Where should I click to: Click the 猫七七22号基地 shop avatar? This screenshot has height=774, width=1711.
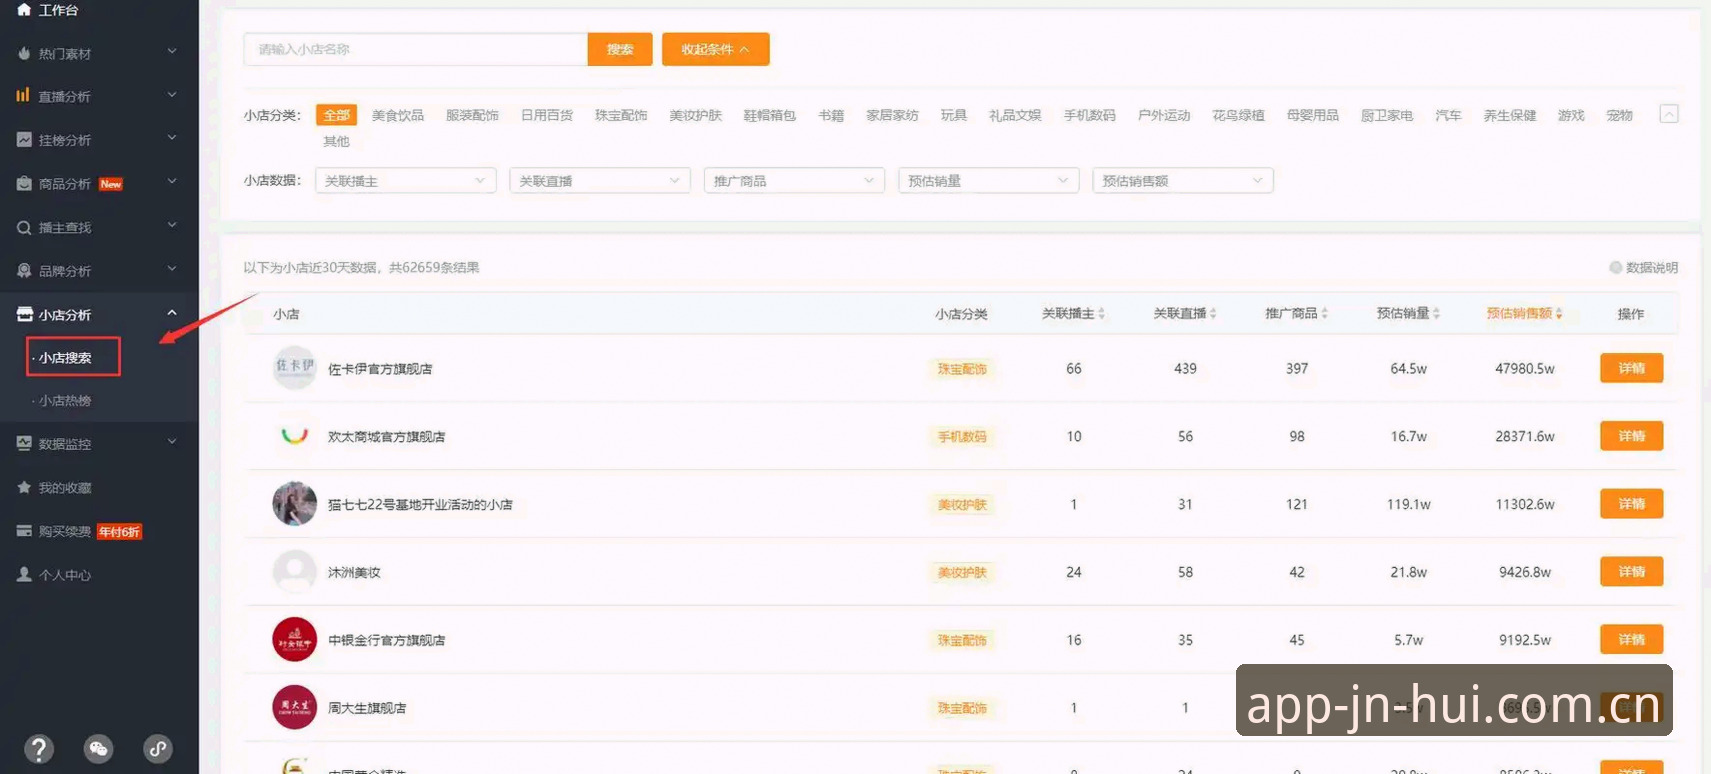(294, 504)
